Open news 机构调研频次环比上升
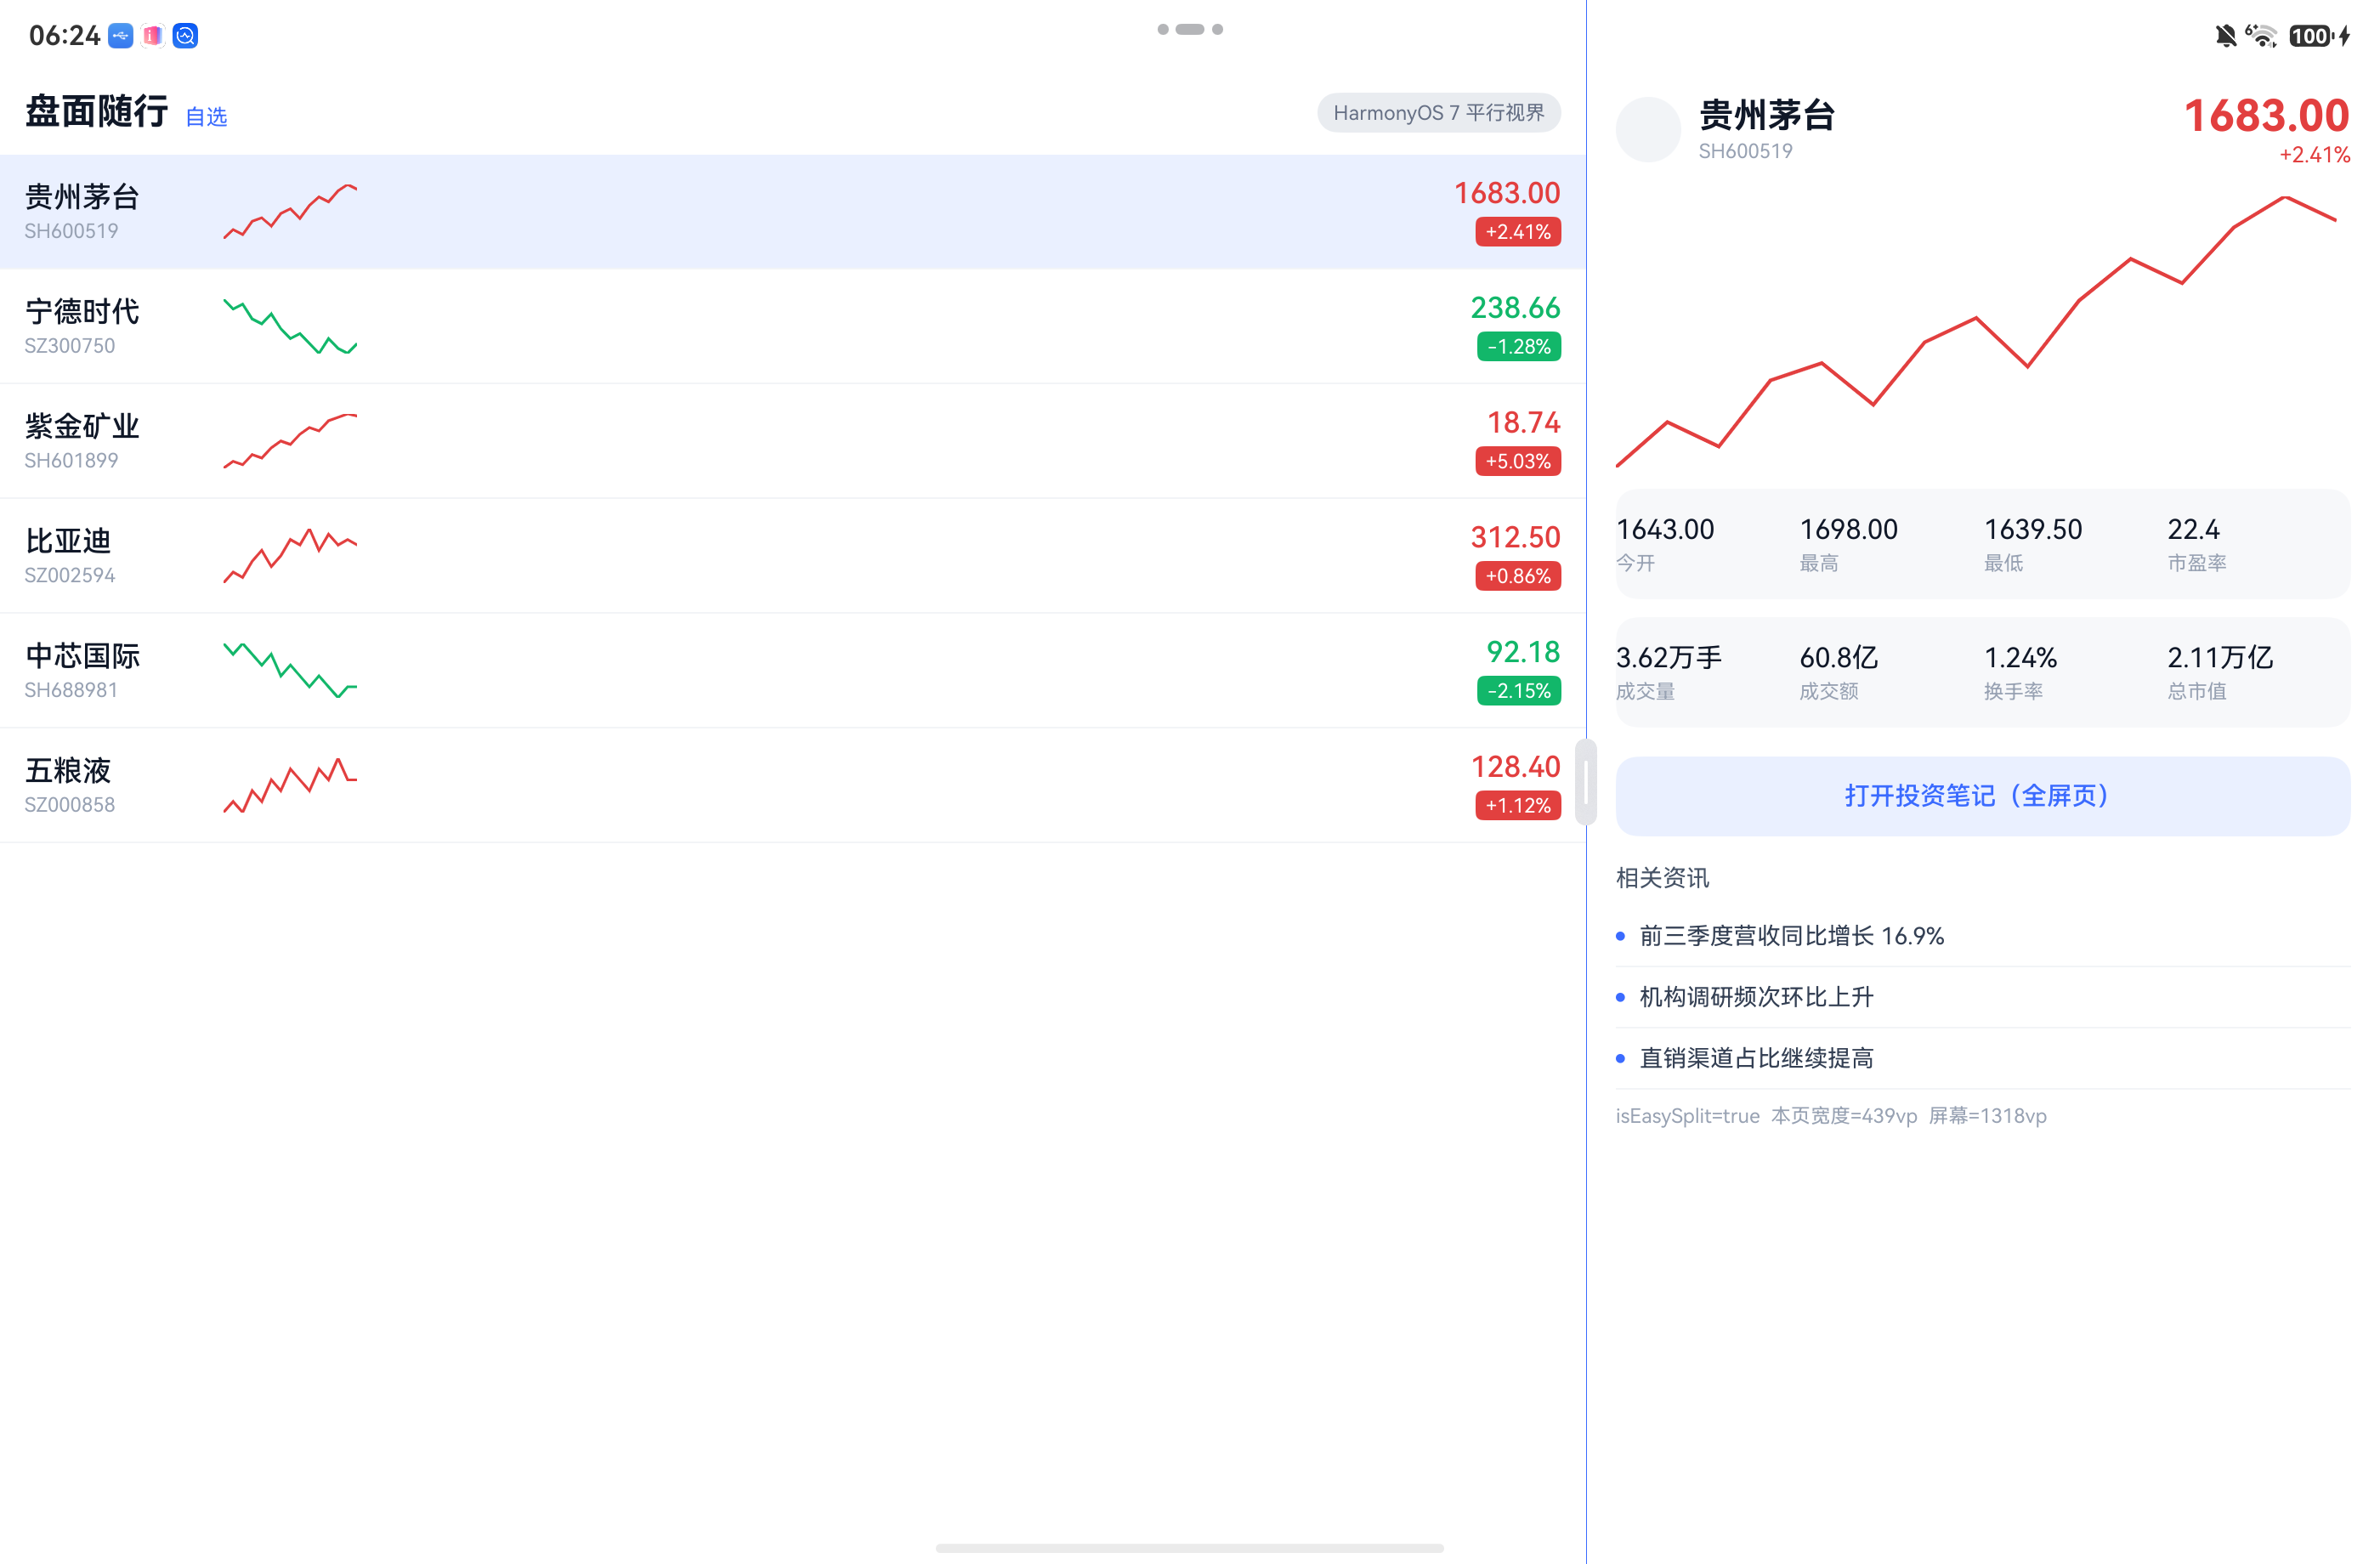The image size is (2380, 1564). [x=1982, y=997]
